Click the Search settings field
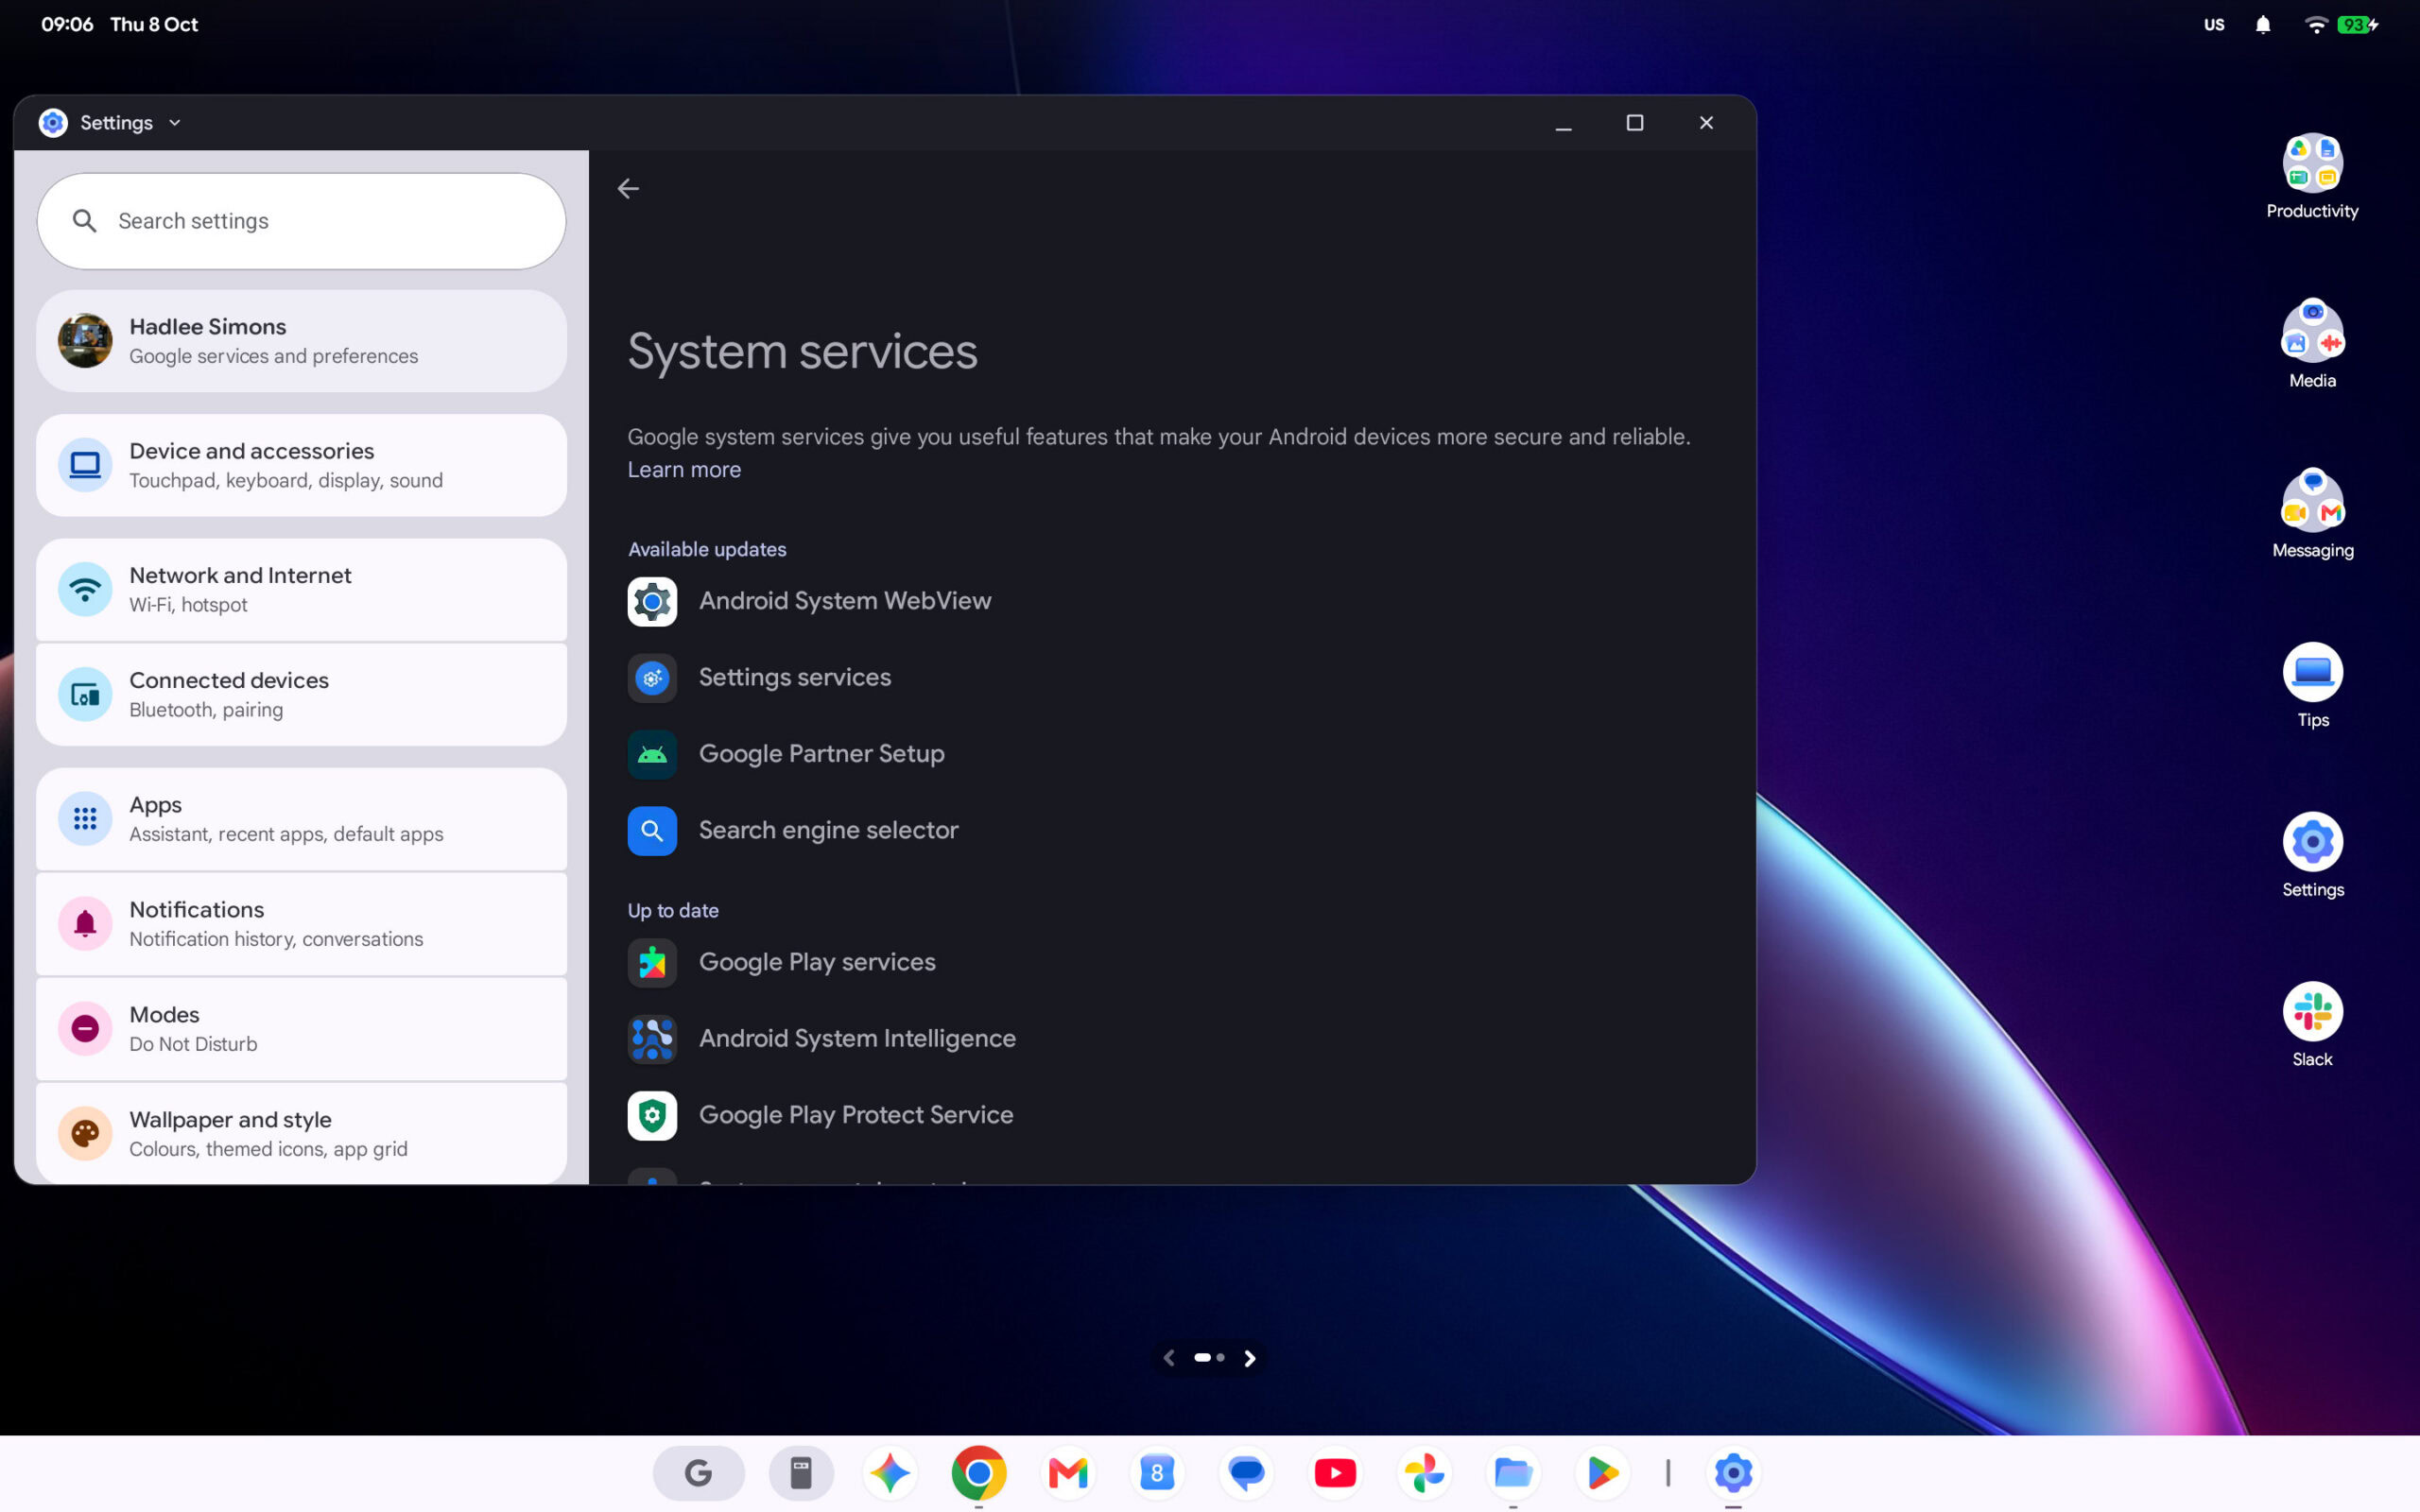 point(301,220)
